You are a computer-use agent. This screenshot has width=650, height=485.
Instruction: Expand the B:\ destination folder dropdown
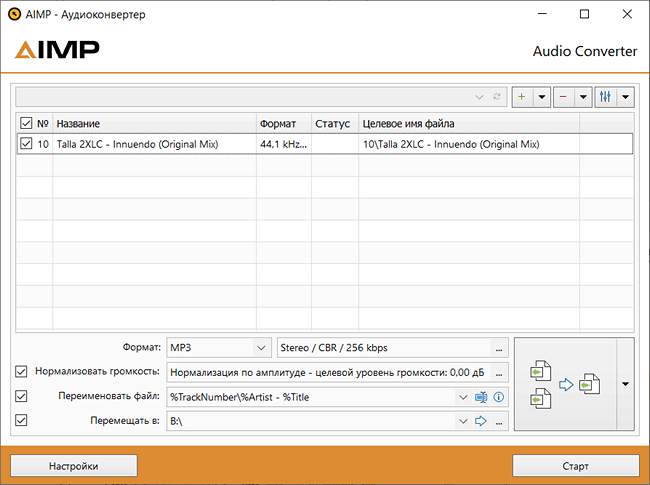coord(463,421)
